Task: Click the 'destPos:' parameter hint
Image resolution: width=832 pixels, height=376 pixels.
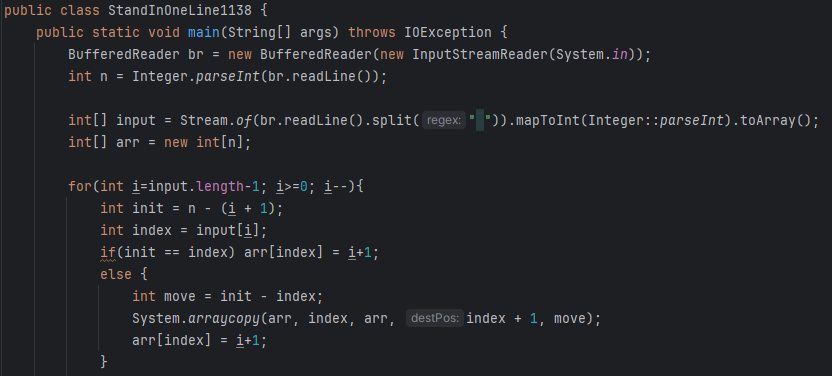Action: click(435, 319)
